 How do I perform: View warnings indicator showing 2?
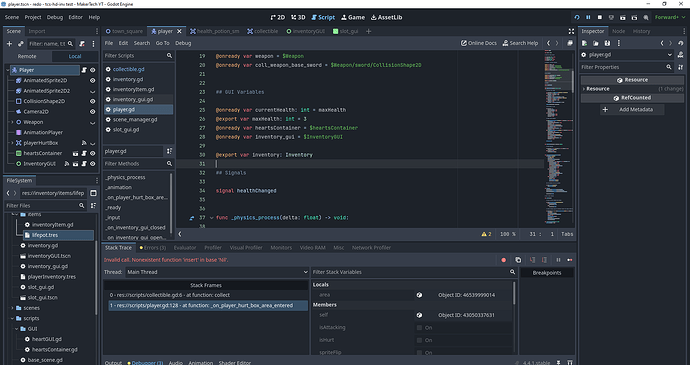click(487, 234)
